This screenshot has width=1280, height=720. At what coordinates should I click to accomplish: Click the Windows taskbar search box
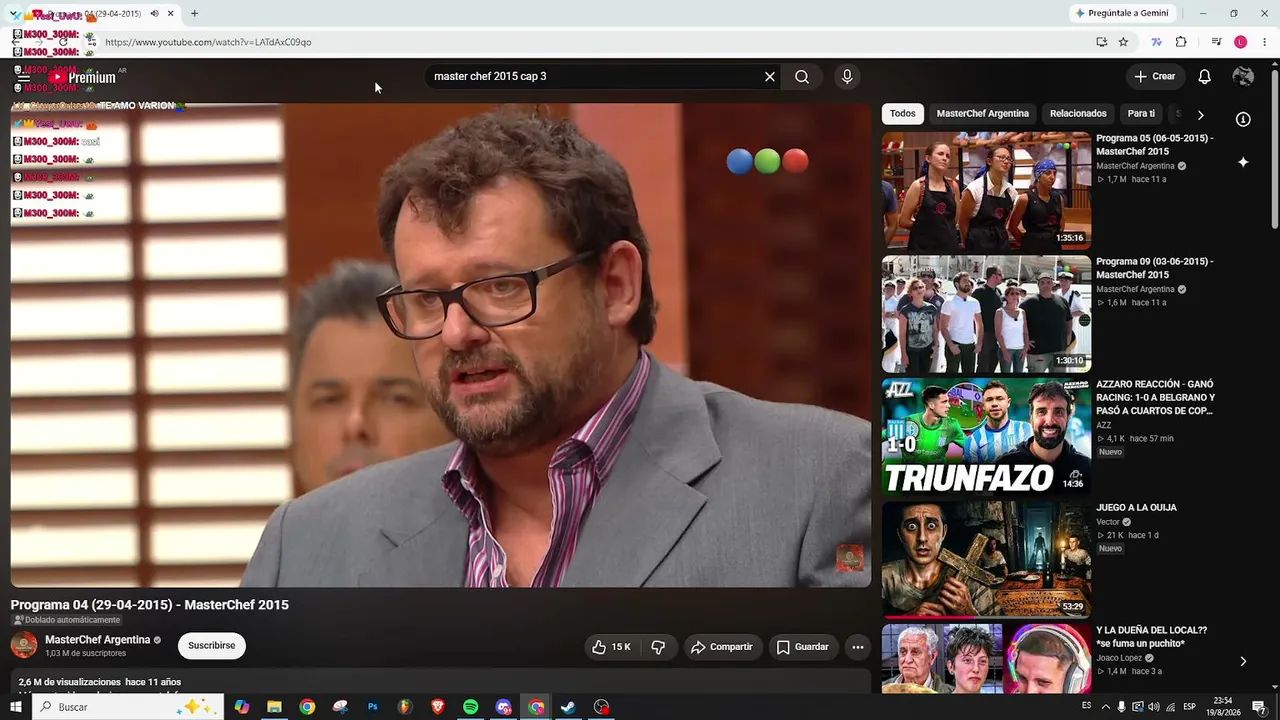128,707
